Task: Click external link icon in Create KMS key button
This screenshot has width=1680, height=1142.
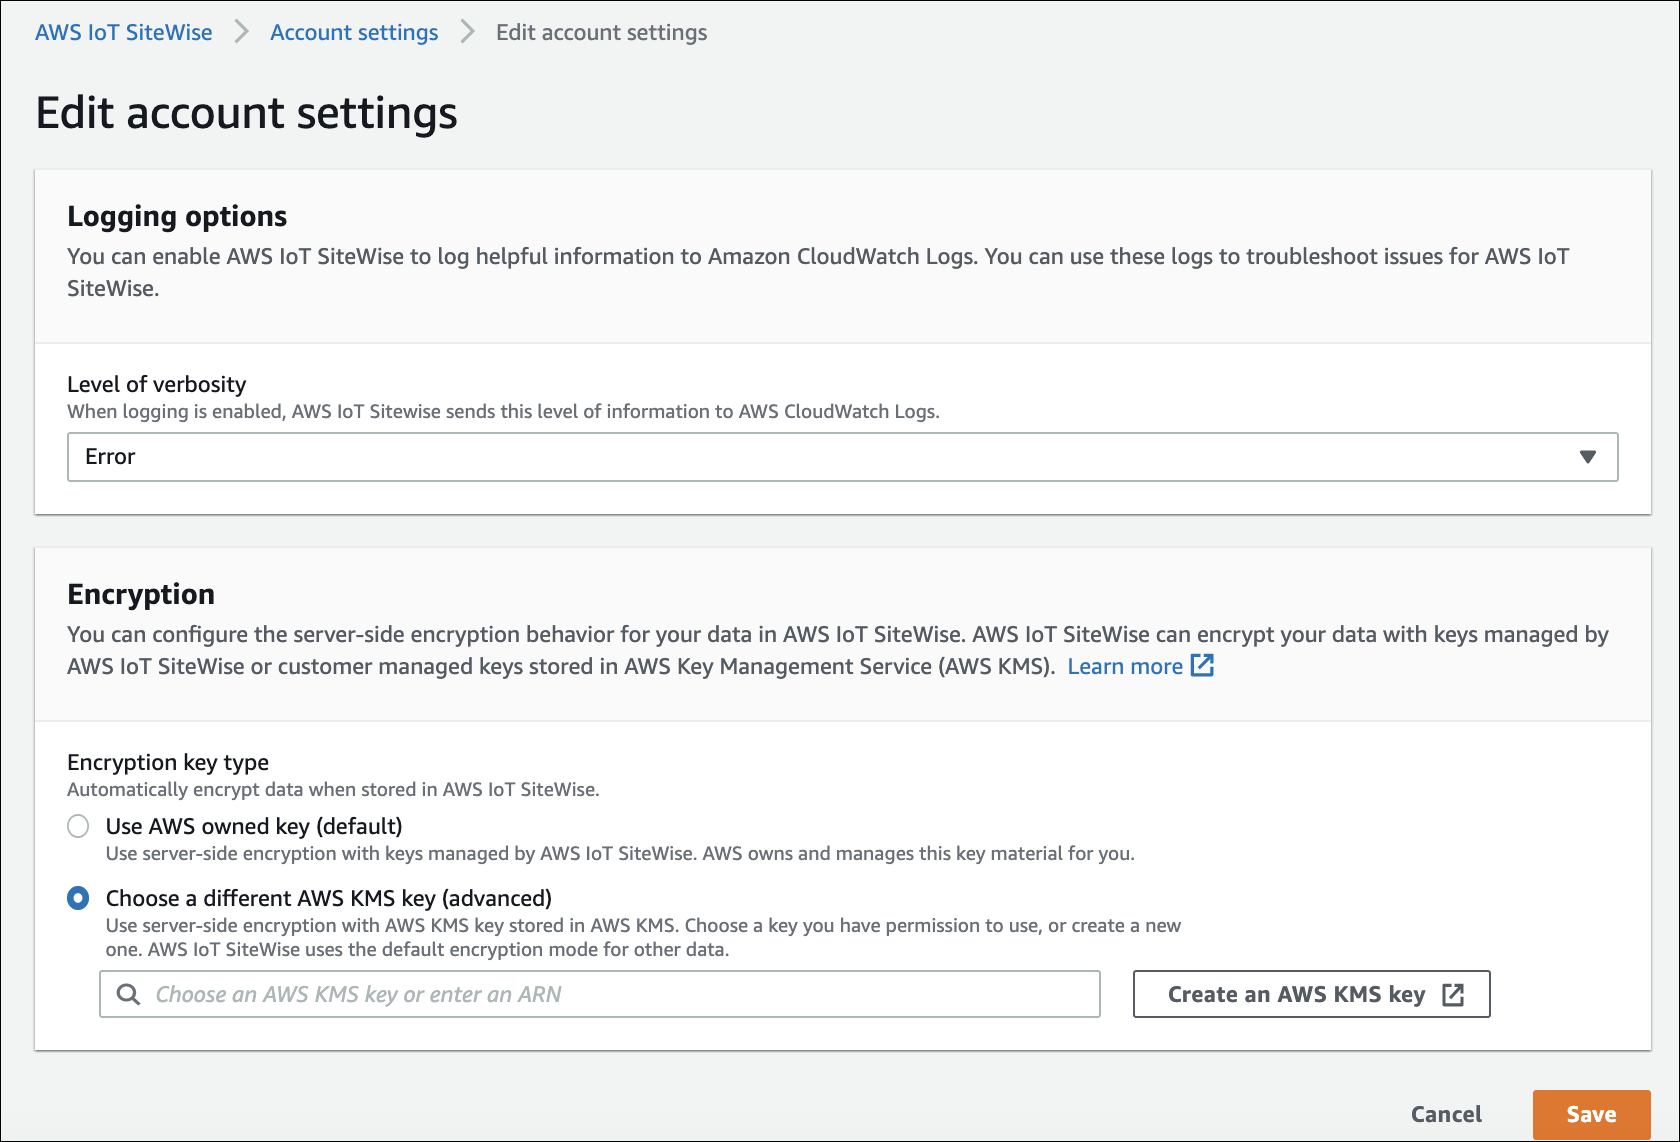Action: [x=1453, y=994]
